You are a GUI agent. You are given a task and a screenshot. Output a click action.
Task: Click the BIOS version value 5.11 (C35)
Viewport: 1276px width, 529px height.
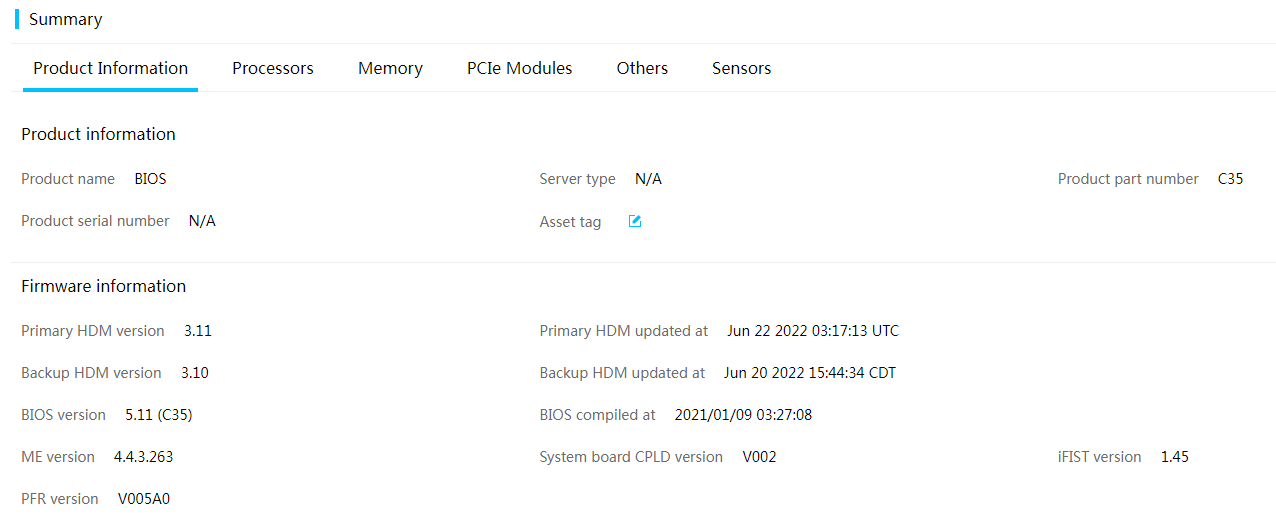159,415
